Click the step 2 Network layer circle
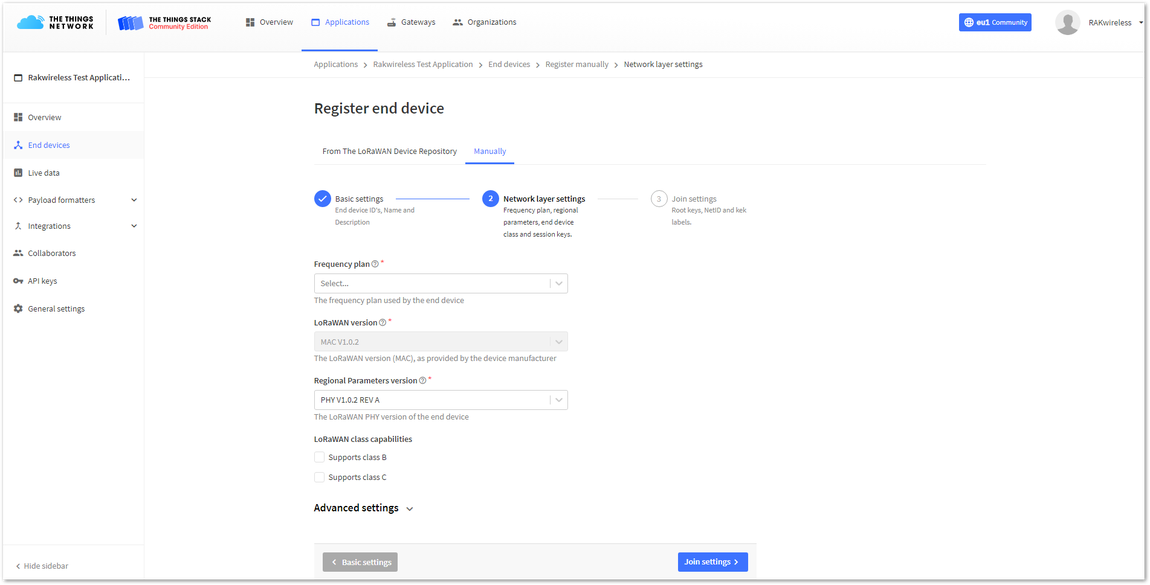 (491, 199)
